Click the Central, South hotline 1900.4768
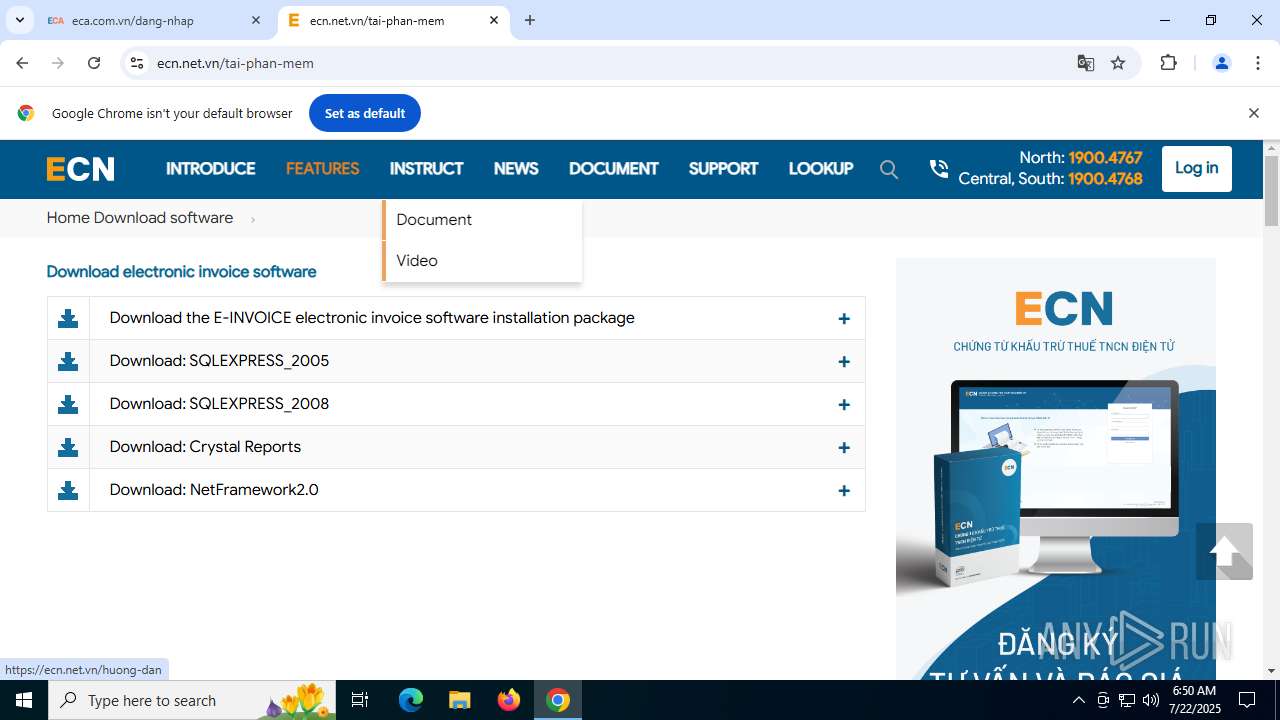This screenshot has width=1280, height=720. coord(1105,179)
